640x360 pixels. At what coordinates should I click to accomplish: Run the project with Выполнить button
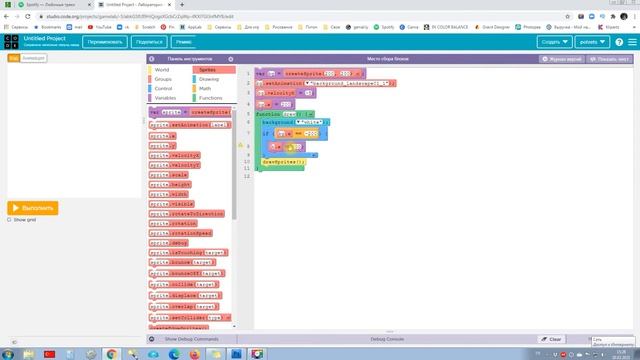33,208
